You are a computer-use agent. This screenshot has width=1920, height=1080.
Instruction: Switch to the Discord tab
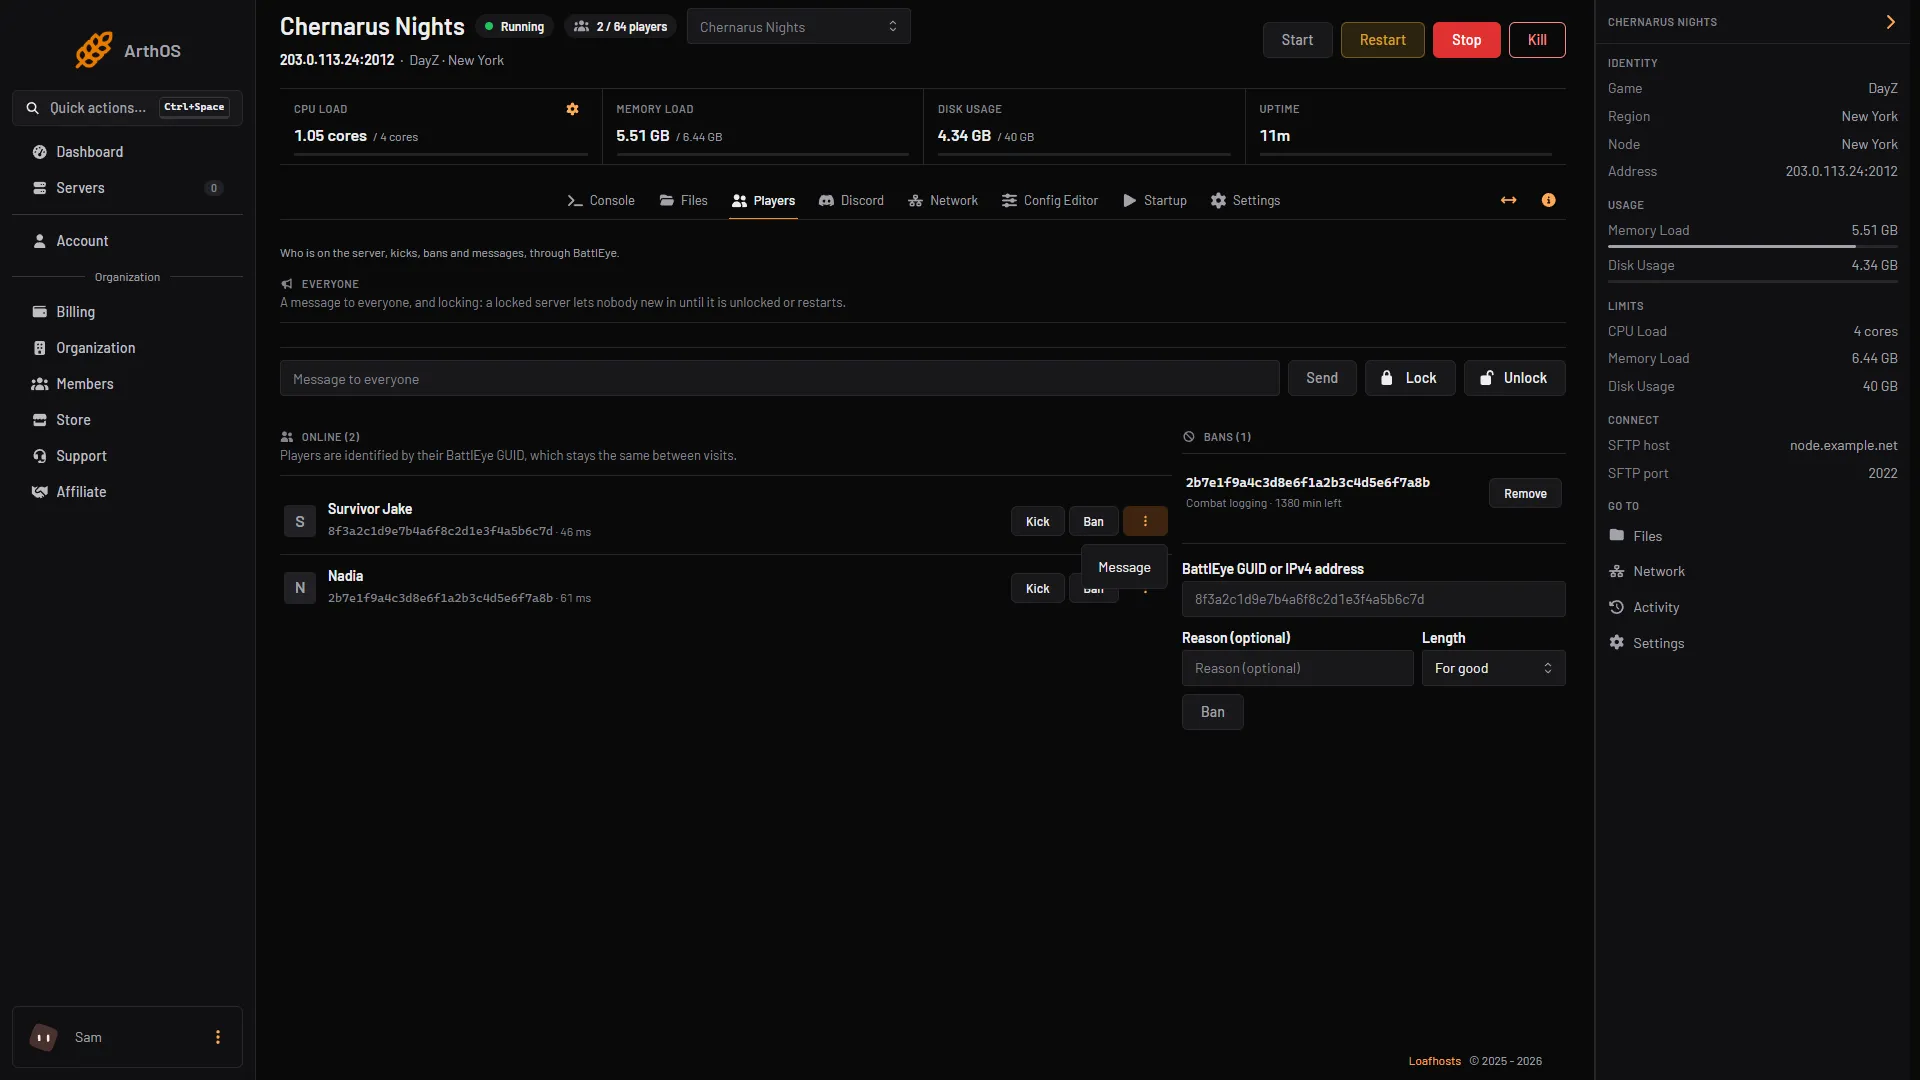pyautogui.click(x=851, y=201)
